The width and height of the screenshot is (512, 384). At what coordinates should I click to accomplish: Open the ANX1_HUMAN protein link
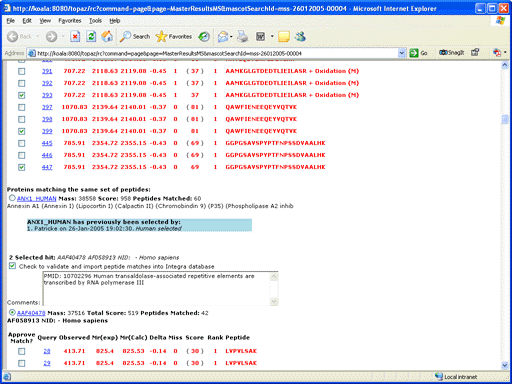(x=37, y=199)
